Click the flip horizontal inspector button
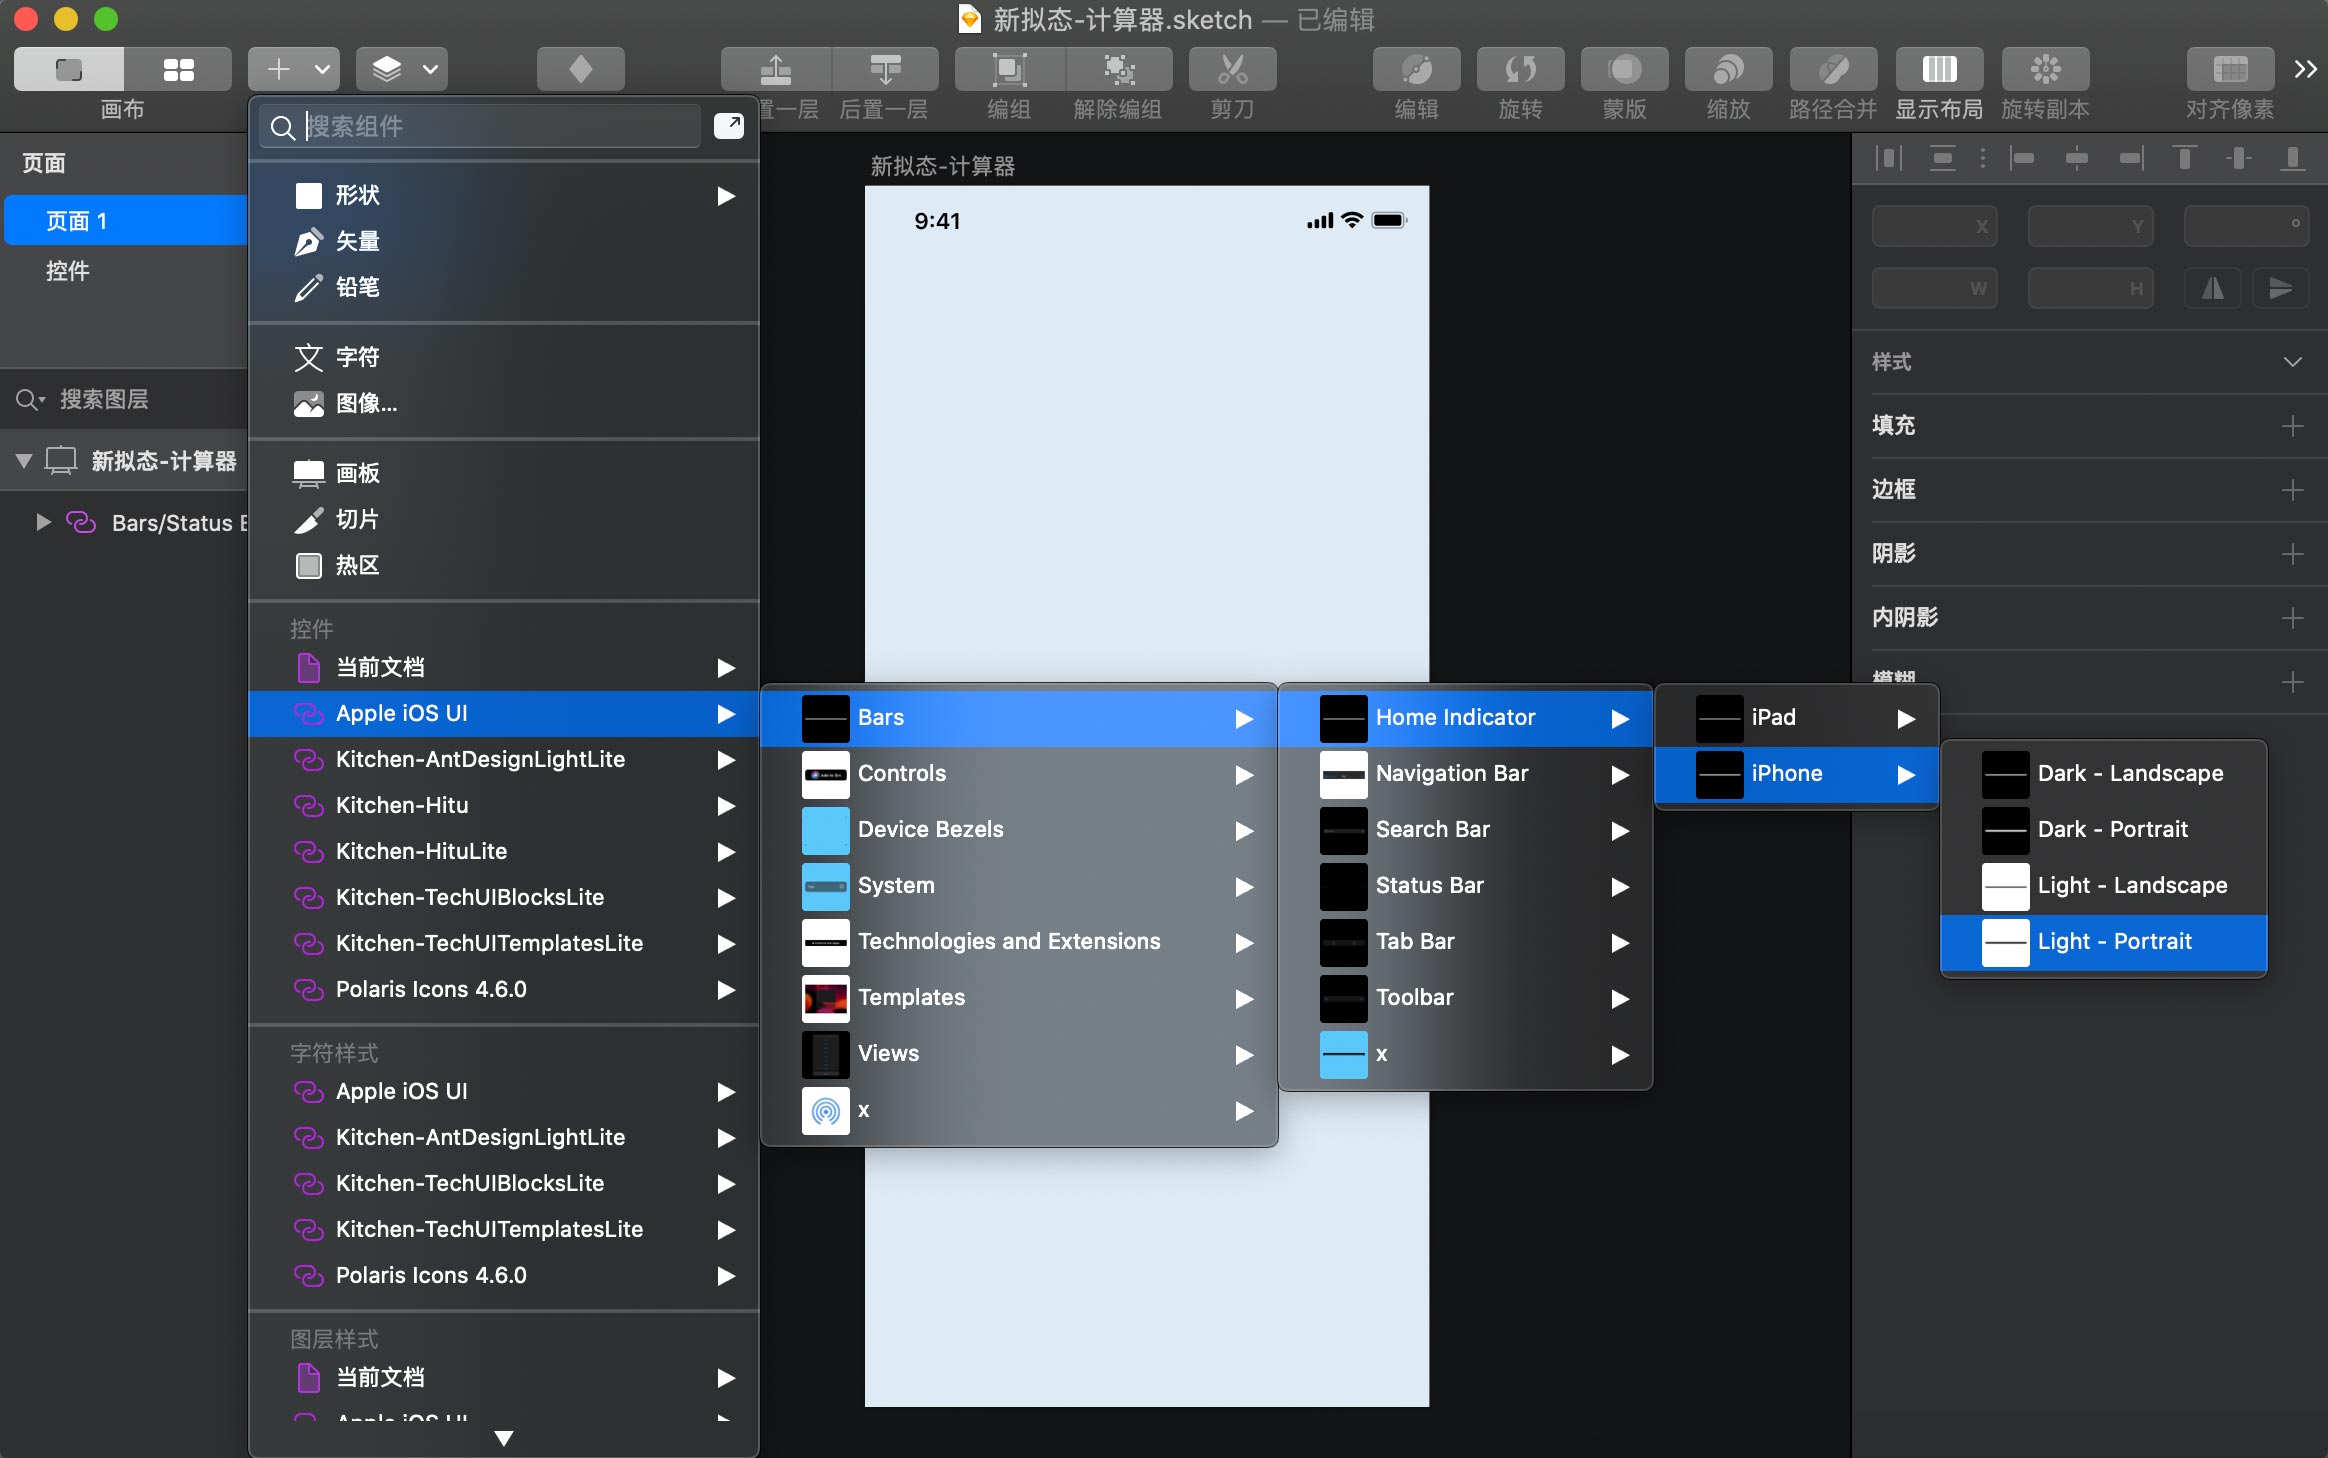 click(x=2213, y=288)
